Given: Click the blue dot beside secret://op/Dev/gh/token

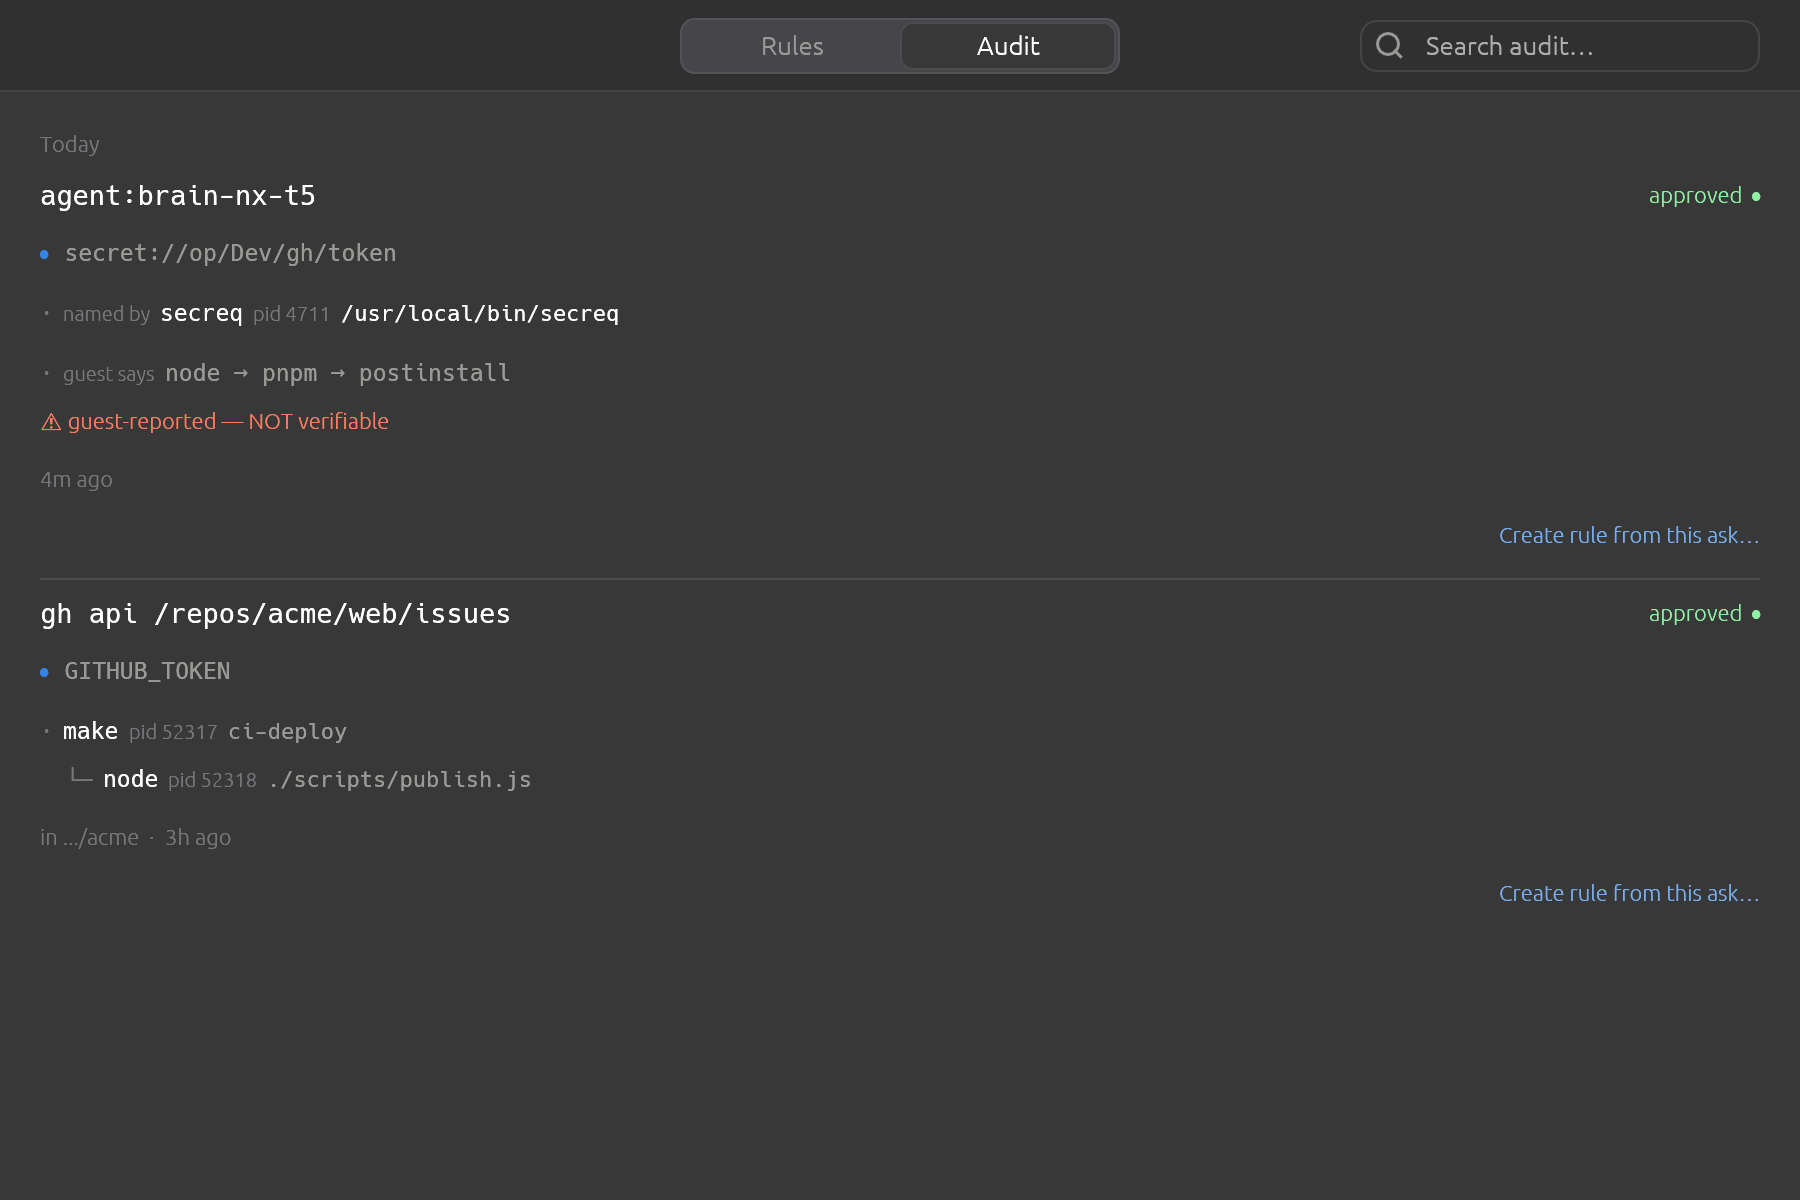Looking at the screenshot, I should coord(44,254).
